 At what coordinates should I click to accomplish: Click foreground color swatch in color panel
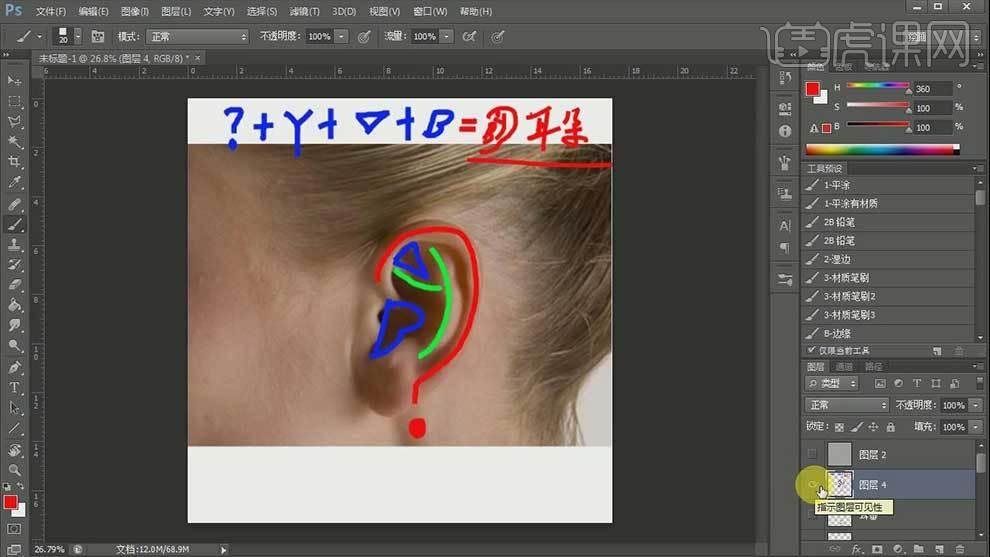[813, 89]
